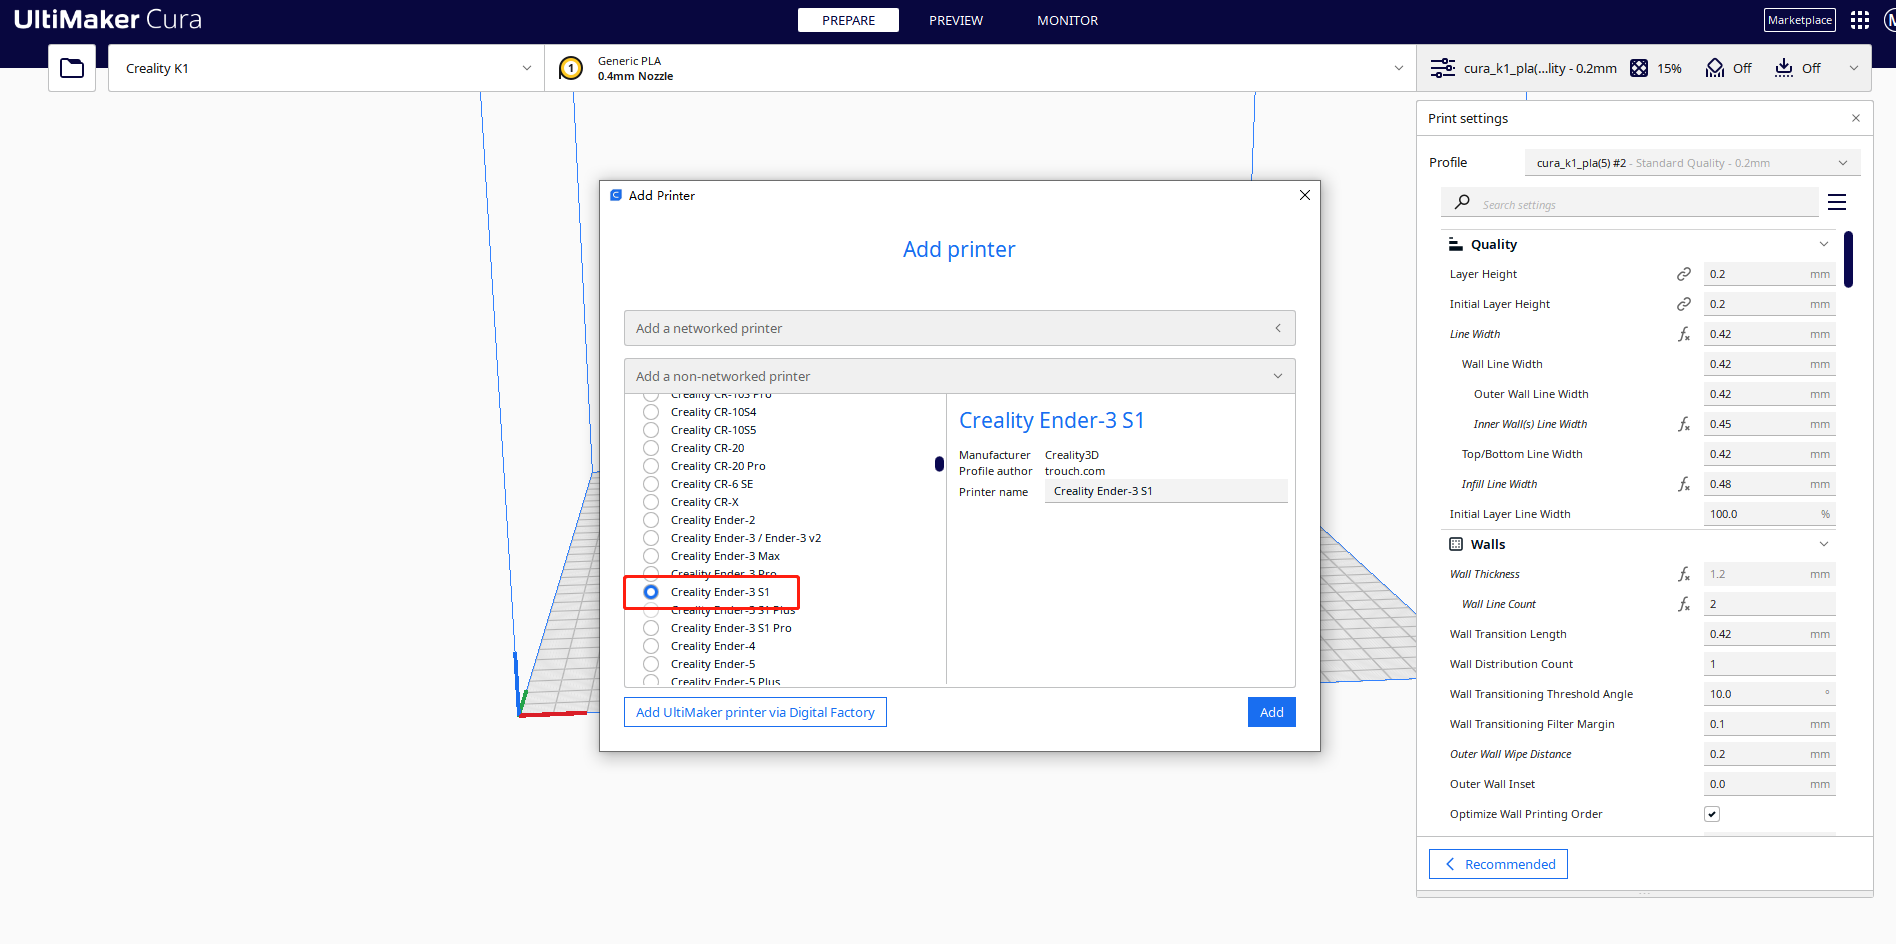This screenshot has height=944, width=1896.
Task: Select Creality CR-10S4 radio button
Action: (651, 412)
